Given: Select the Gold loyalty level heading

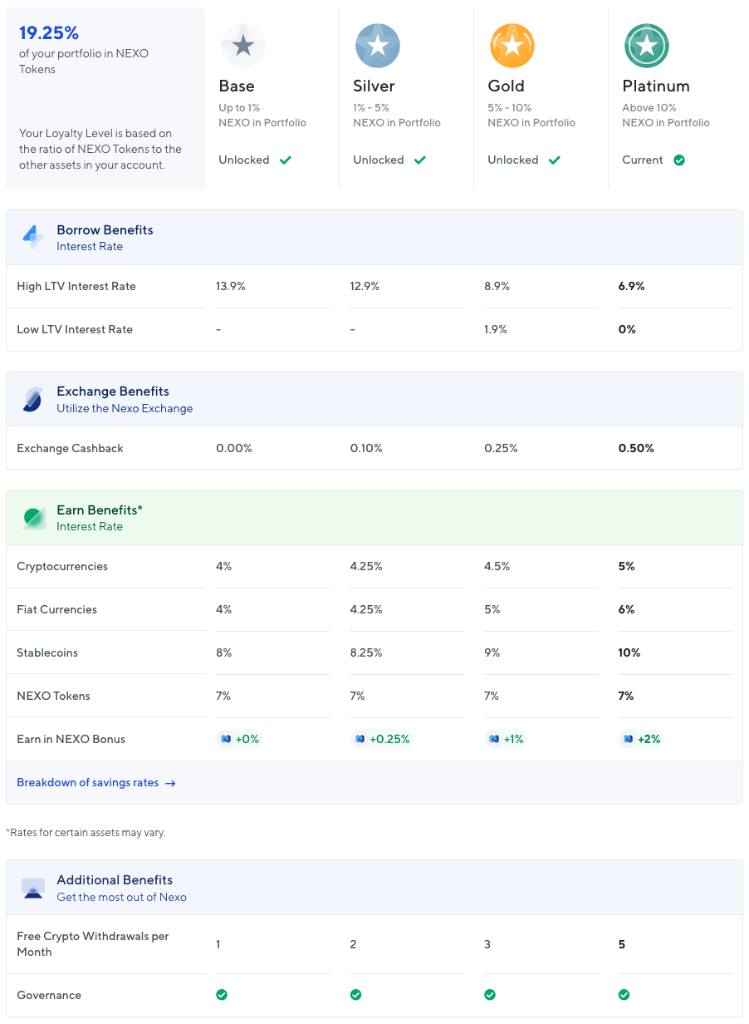Looking at the screenshot, I should click(506, 86).
